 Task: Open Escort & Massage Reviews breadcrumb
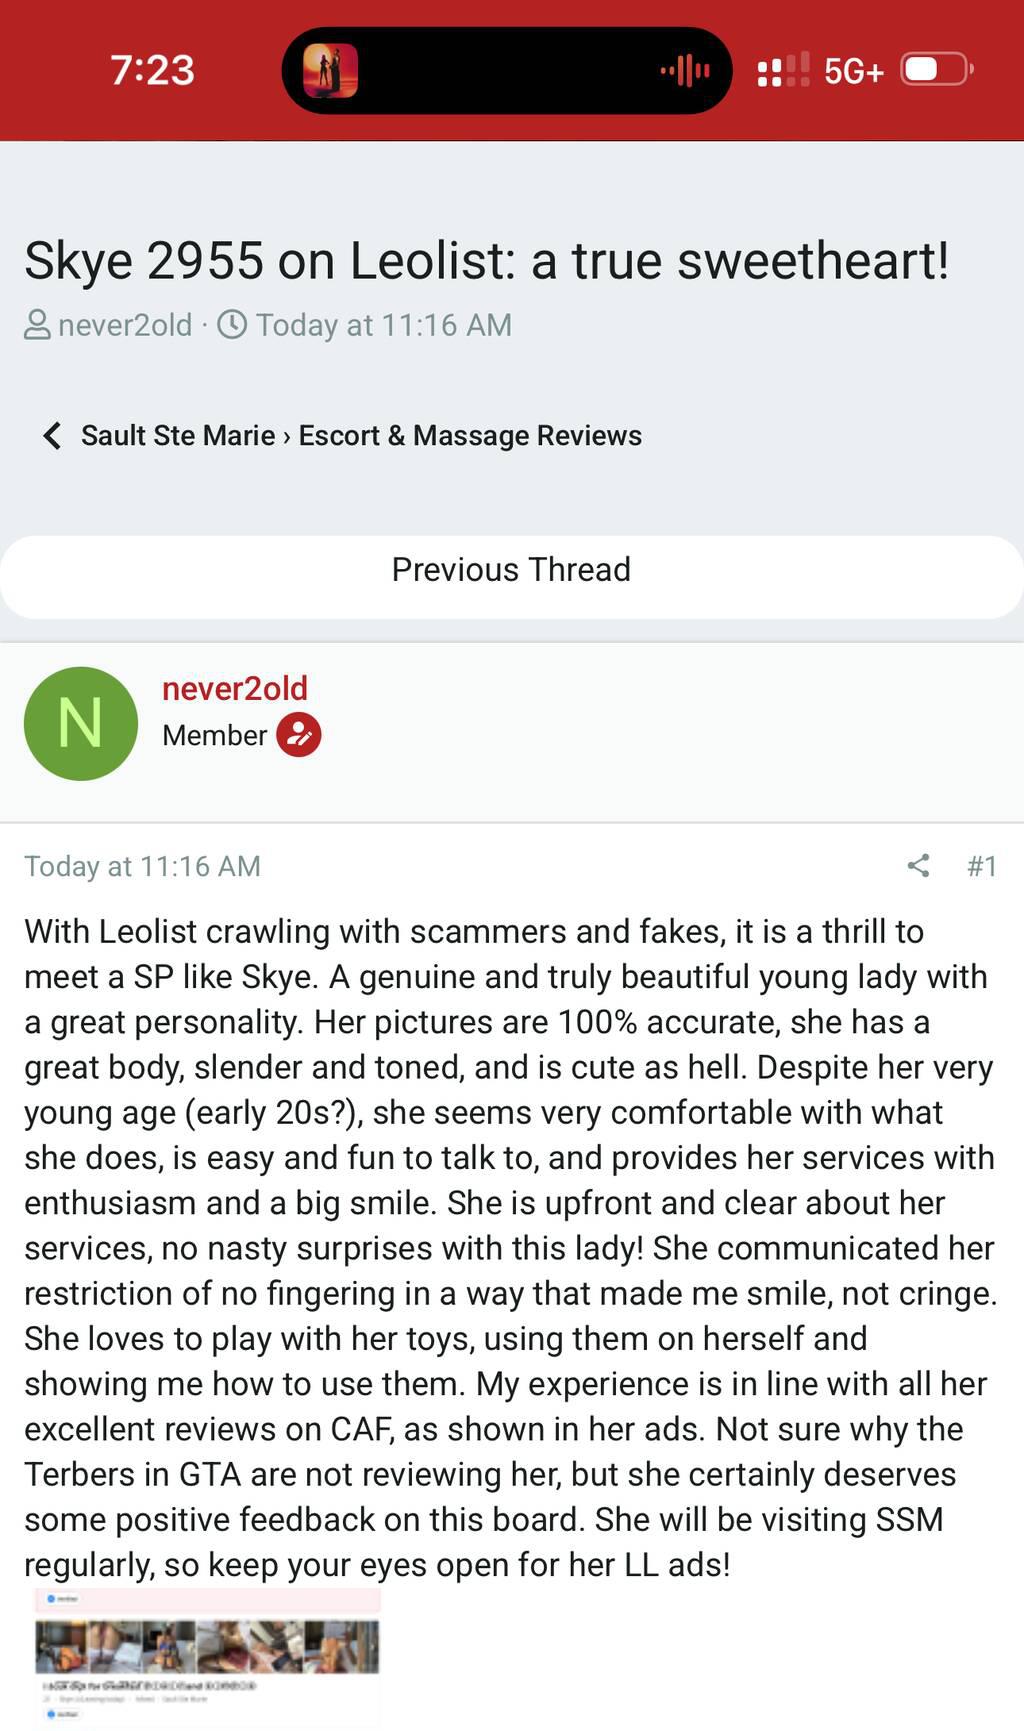coord(470,436)
